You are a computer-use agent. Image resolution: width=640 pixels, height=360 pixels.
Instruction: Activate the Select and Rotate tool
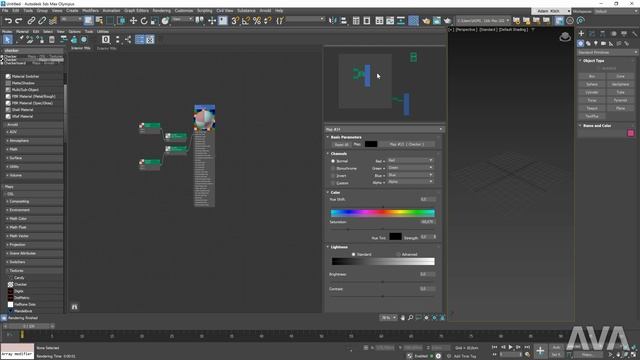coord(144,20)
